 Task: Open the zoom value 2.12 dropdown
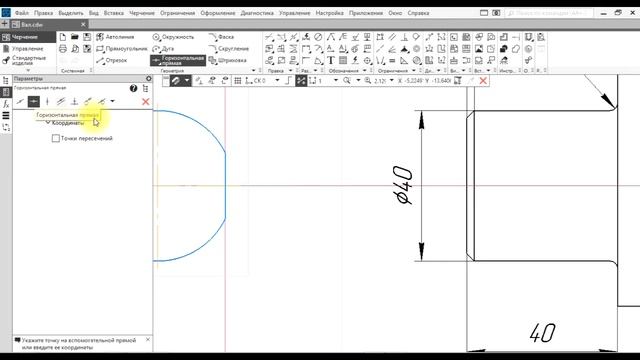pos(391,81)
